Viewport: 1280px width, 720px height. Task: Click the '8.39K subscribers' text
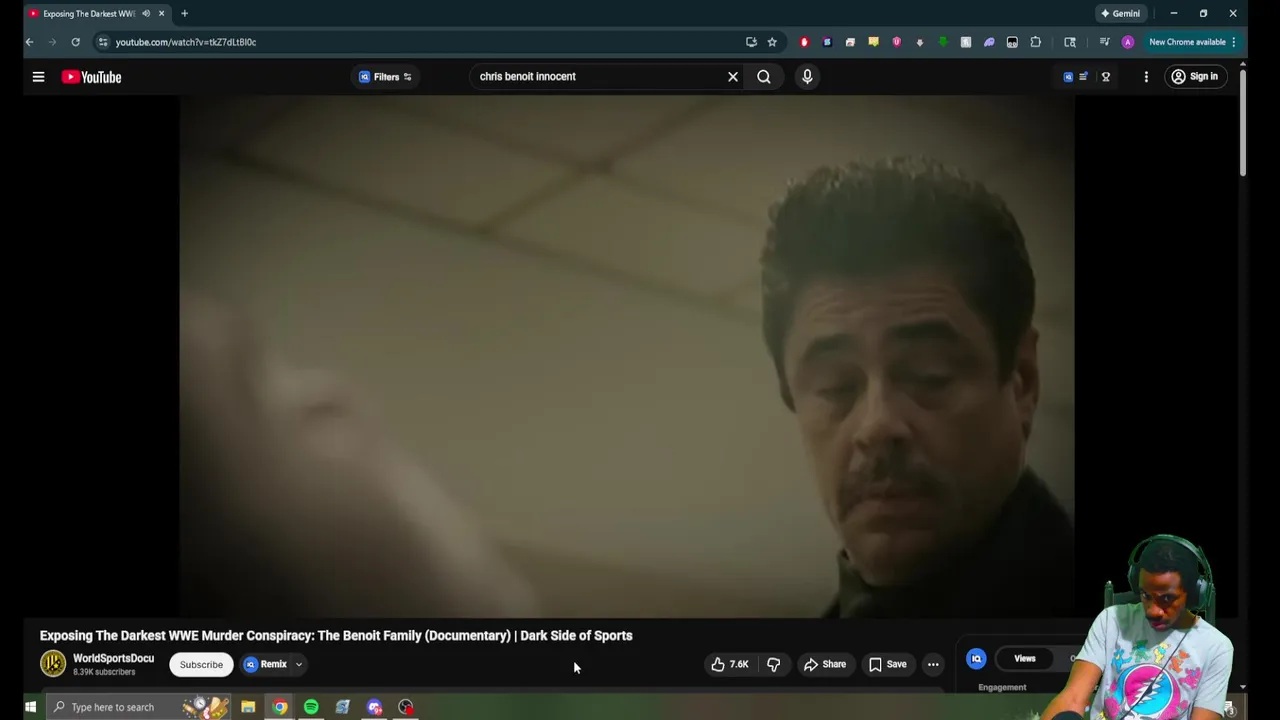pyautogui.click(x=104, y=672)
